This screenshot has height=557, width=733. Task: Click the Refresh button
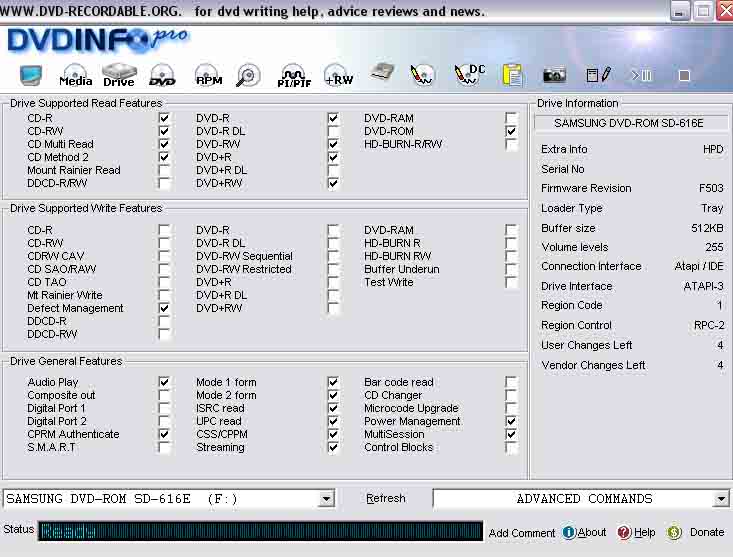coord(386,499)
